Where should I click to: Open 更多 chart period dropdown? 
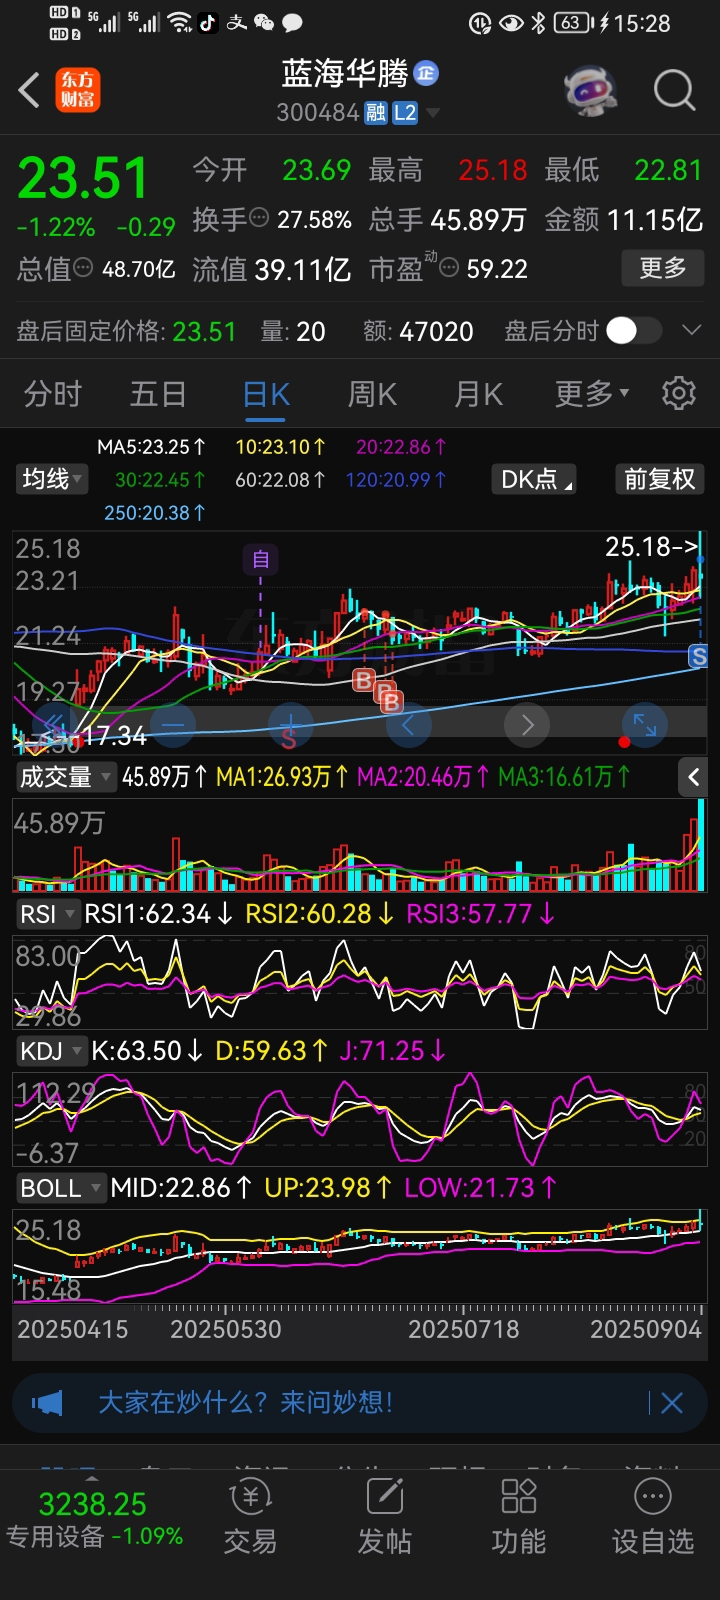(592, 394)
